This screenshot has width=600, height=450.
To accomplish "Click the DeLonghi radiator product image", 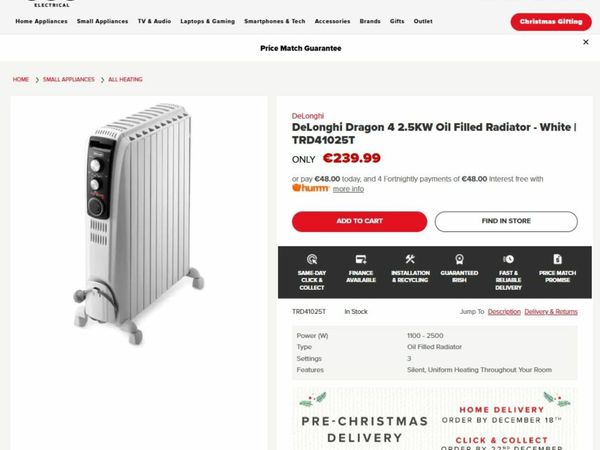I will click(x=139, y=224).
